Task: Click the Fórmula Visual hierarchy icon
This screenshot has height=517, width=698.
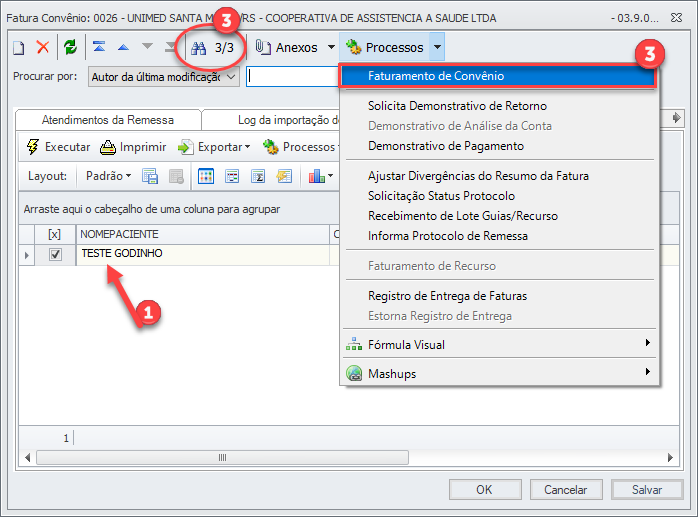Action: [x=354, y=344]
